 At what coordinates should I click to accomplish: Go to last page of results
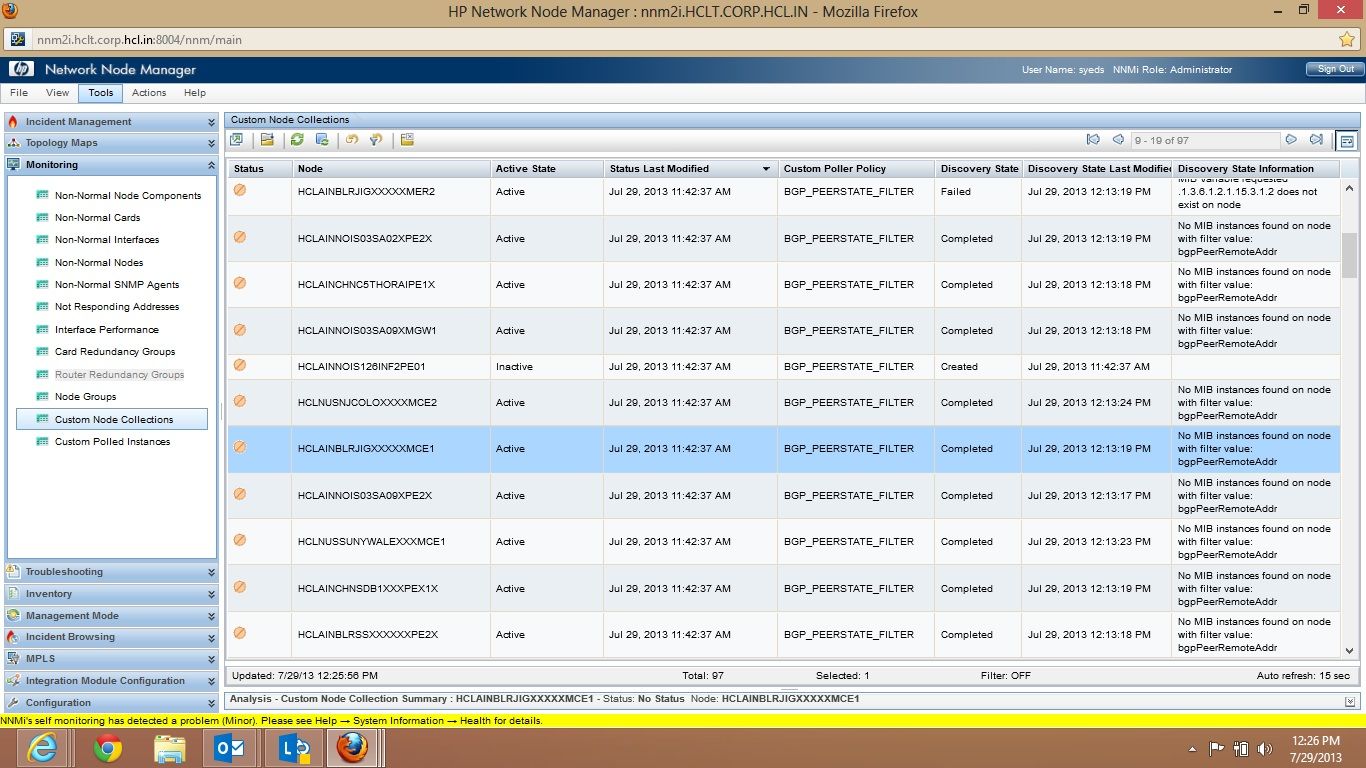(x=1316, y=140)
